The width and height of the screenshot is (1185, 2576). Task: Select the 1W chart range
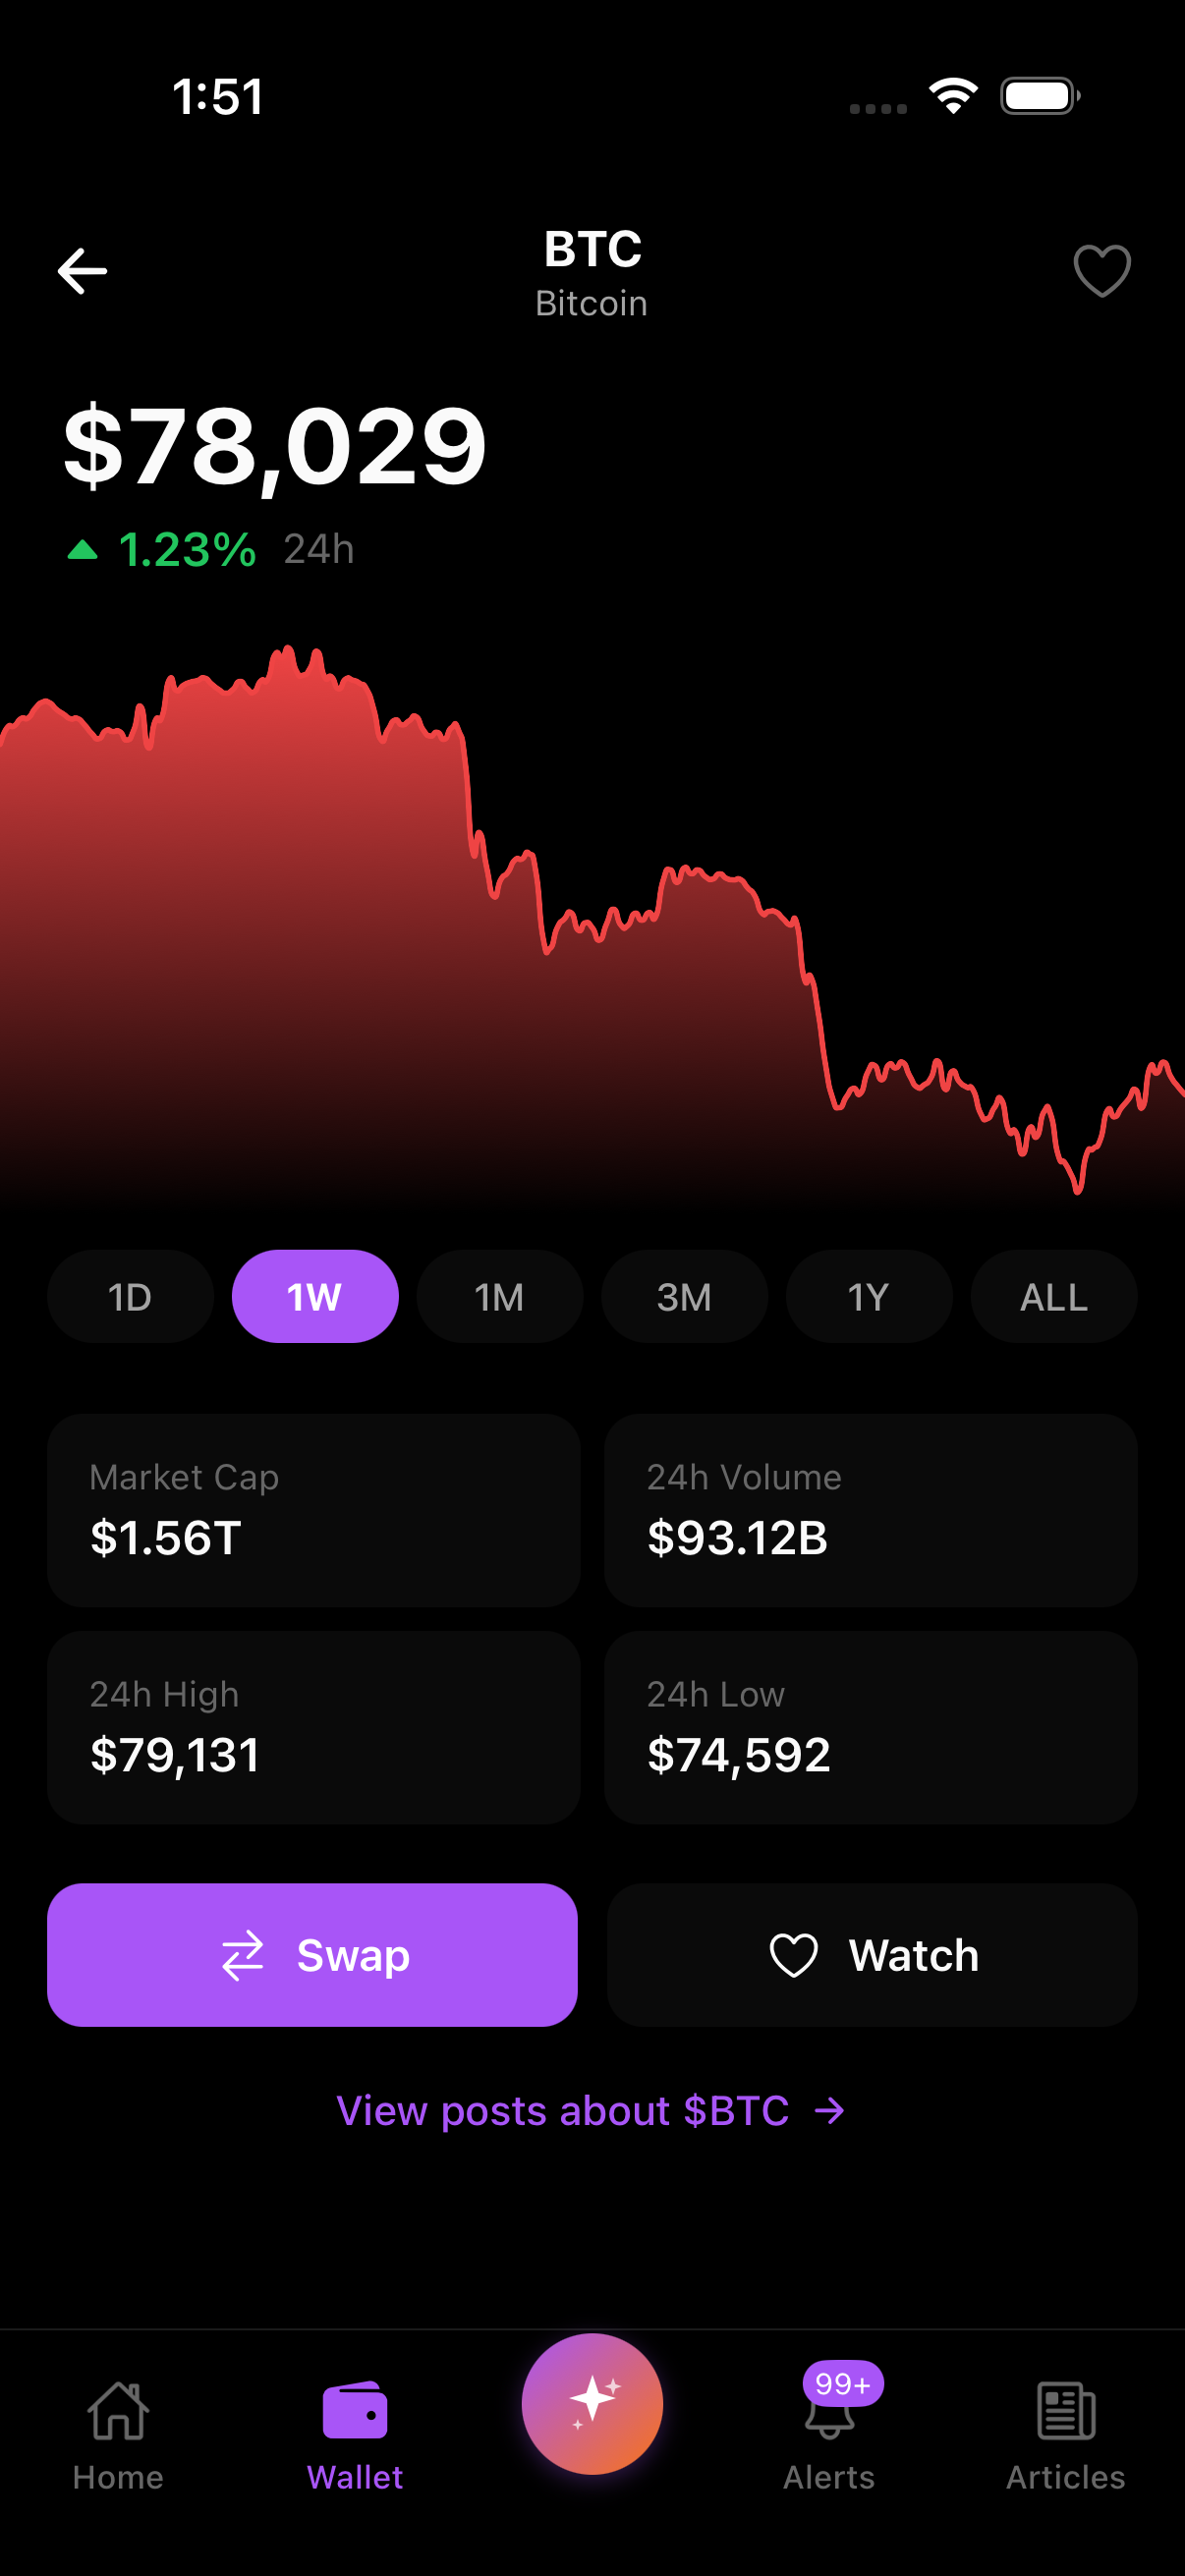click(x=315, y=1297)
